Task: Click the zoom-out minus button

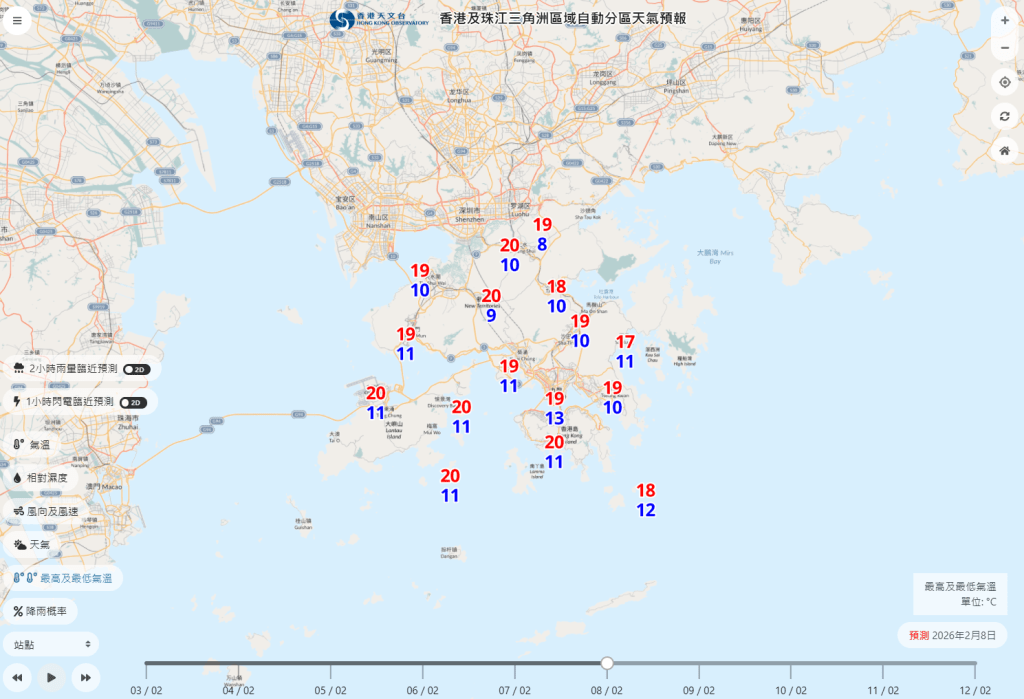Action: tap(1004, 47)
